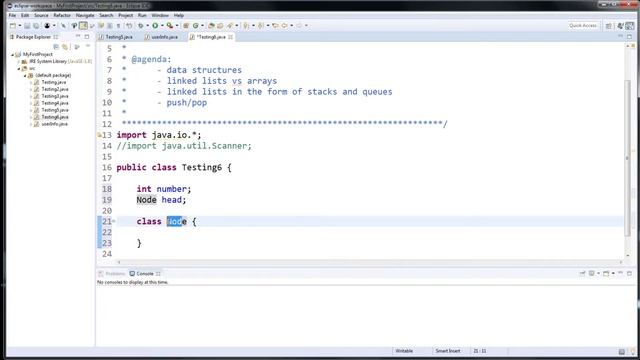Screen dimensions: 640x360
Task: Open the External Tools dropdown arrow
Action: 177,25
